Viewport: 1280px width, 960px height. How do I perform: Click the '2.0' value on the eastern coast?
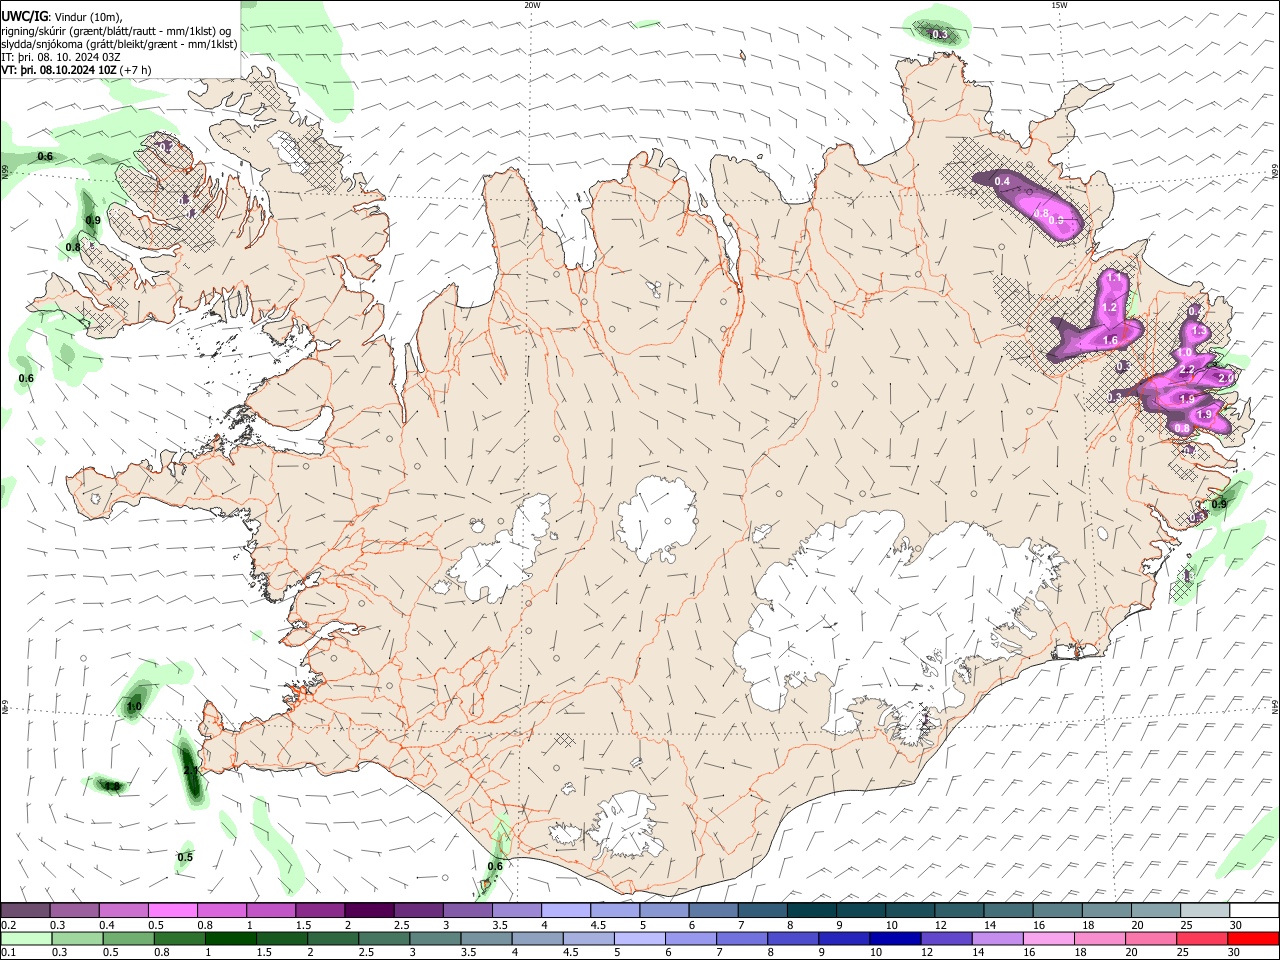tap(1226, 377)
